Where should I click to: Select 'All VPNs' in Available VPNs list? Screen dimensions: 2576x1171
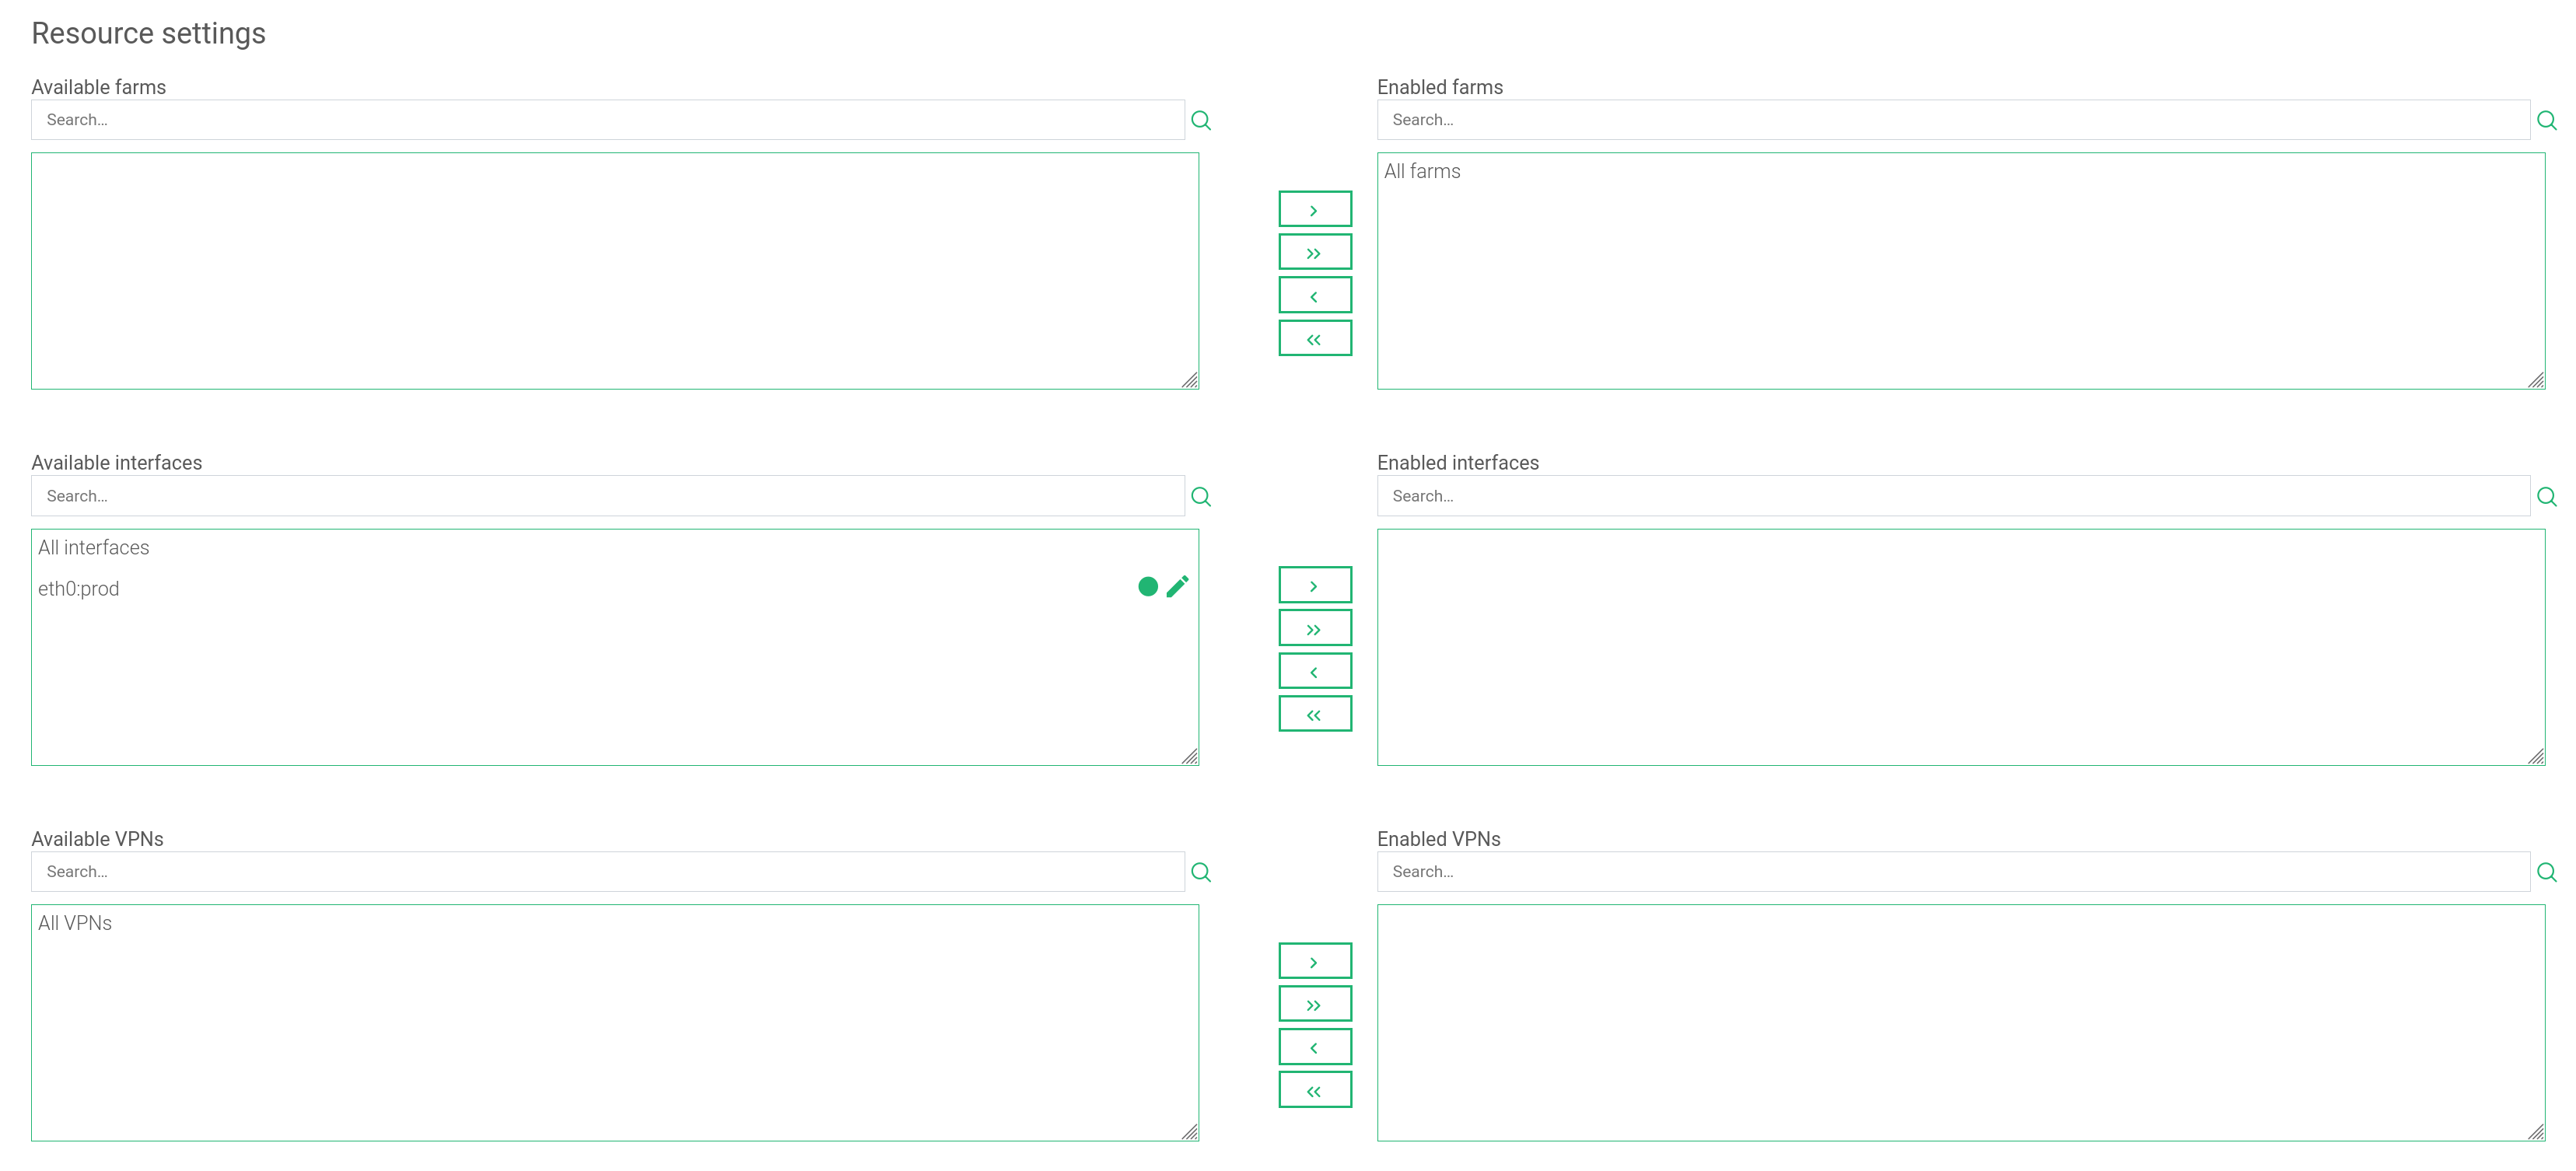pyautogui.click(x=75, y=924)
